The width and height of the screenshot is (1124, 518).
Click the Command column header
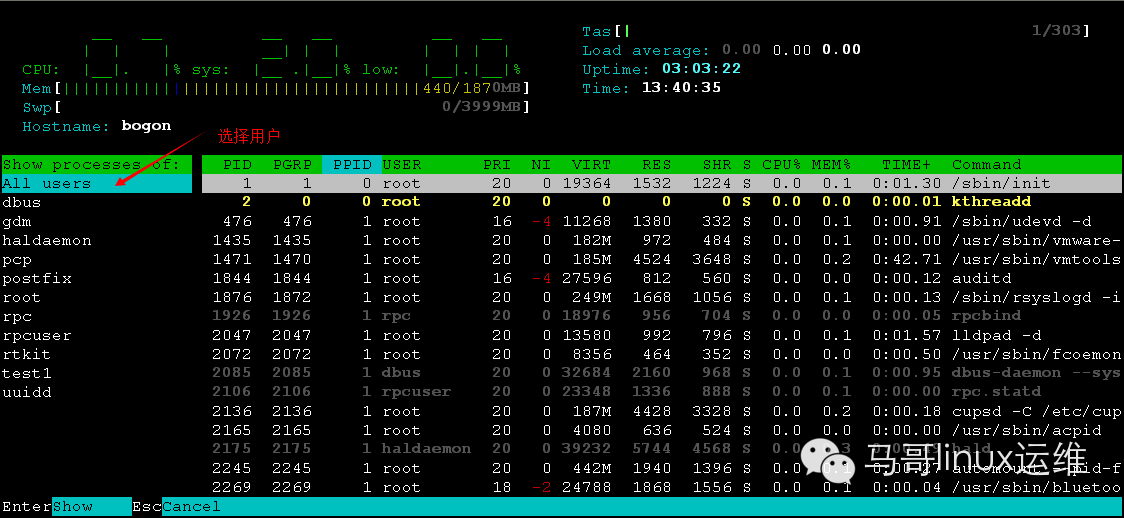click(986, 165)
